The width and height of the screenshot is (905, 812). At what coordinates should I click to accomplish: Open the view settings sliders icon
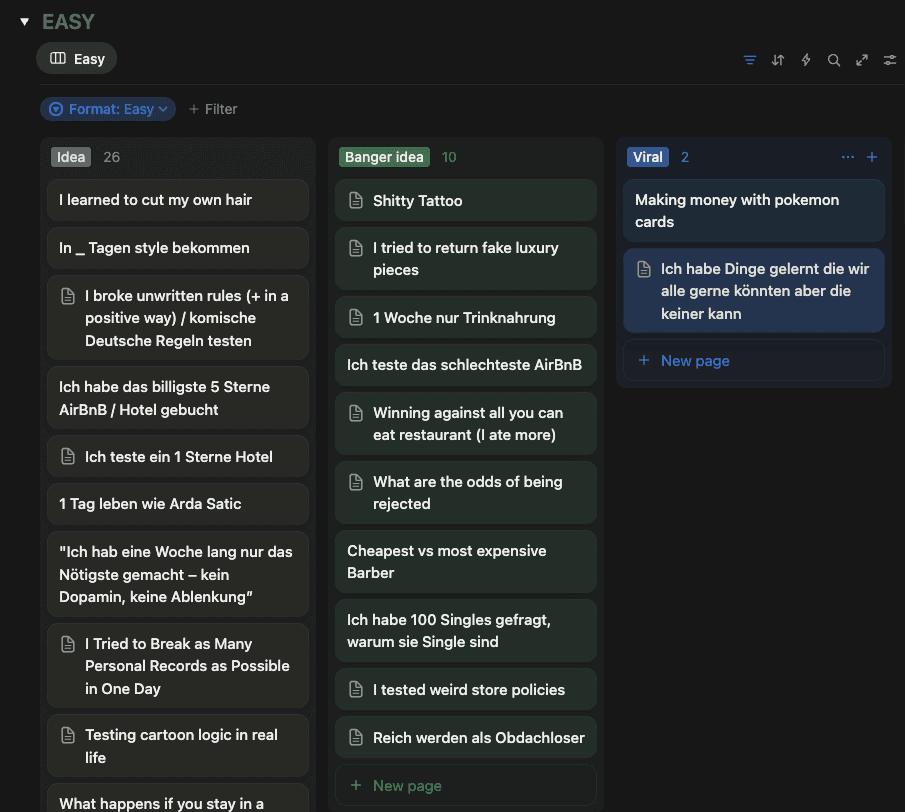(x=889, y=60)
